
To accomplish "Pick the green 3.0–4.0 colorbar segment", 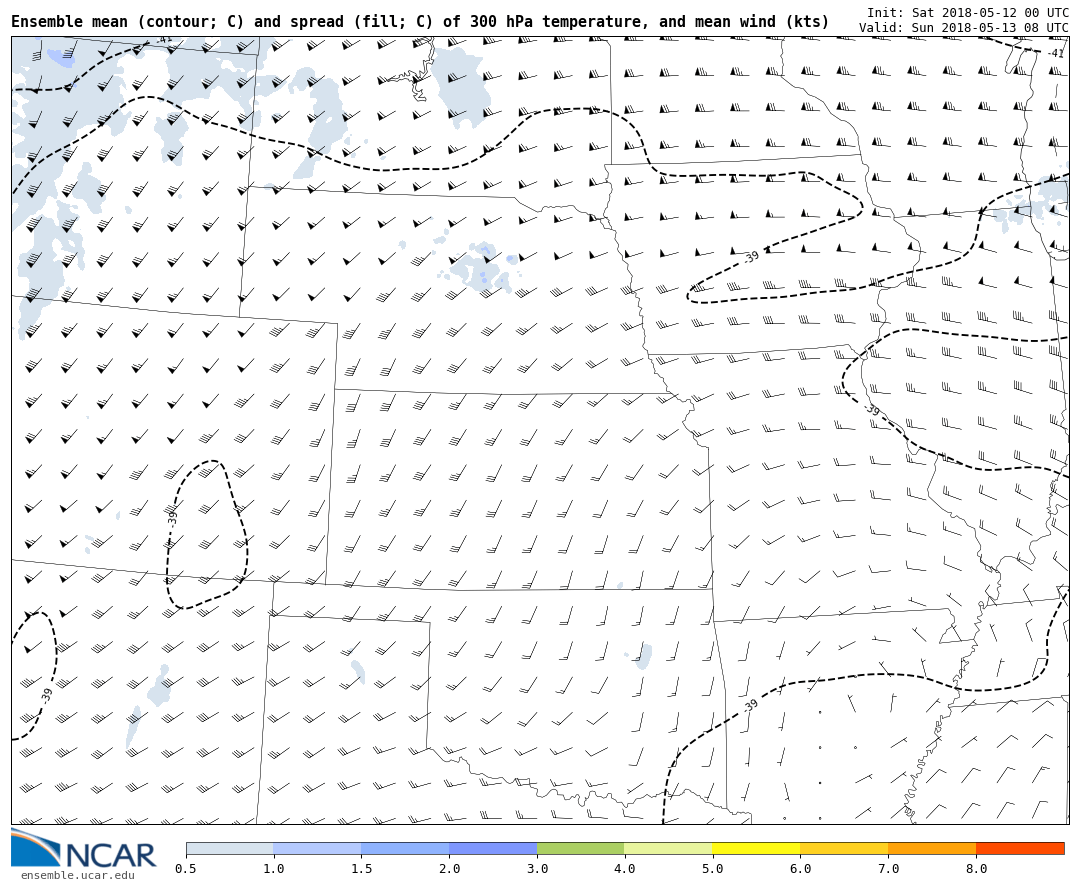I will 581,848.
